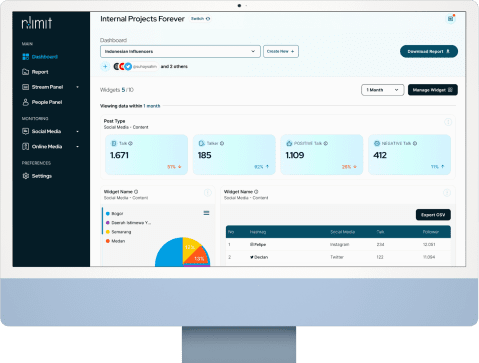The width and height of the screenshot is (479, 363).
Task: Click the plus icon to add account
Action: [x=105, y=66]
